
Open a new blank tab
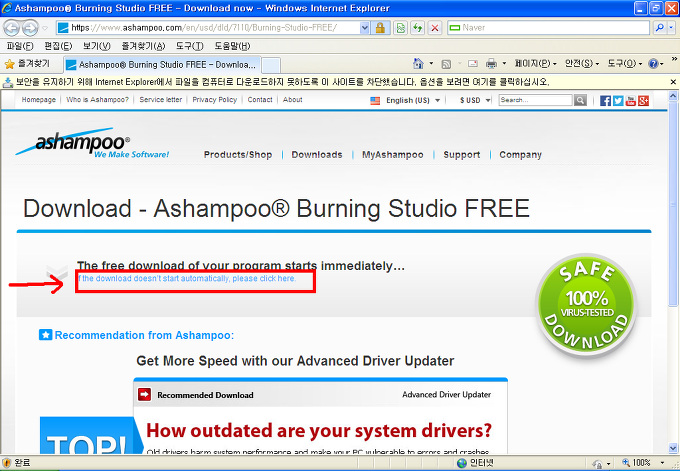(x=271, y=65)
